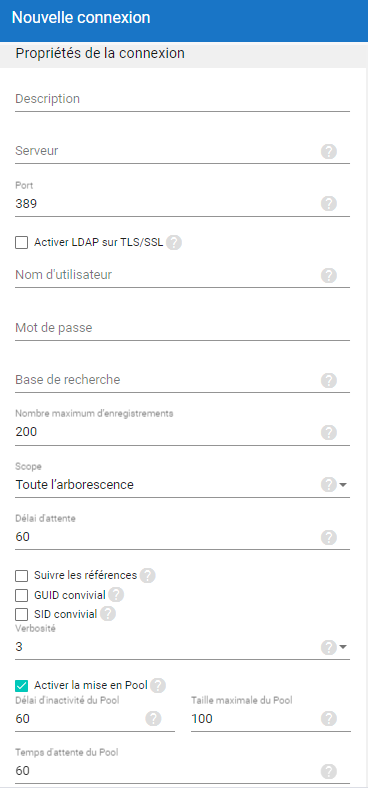Check the Suivre les références box
The image size is (368, 788).
[22, 575]
